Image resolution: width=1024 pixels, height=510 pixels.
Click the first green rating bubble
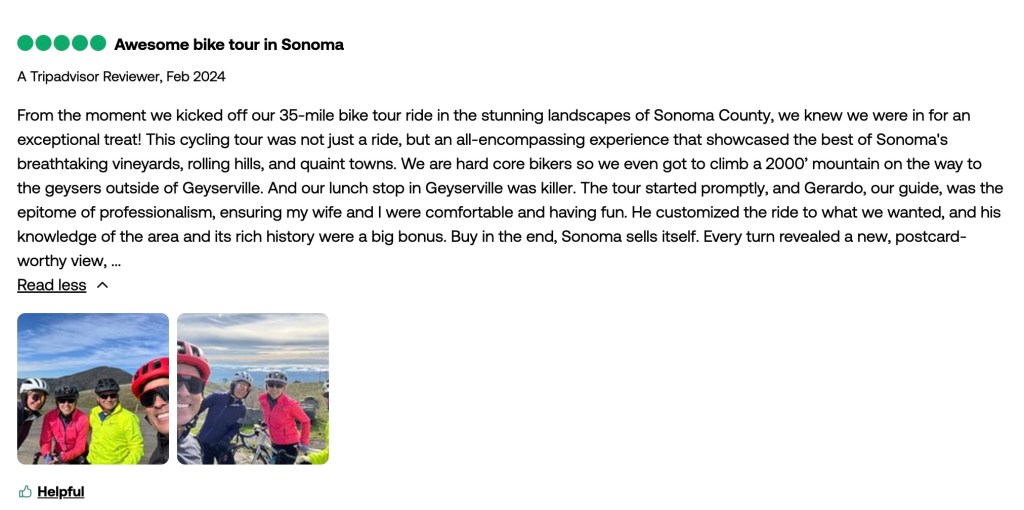click(25, 43)
